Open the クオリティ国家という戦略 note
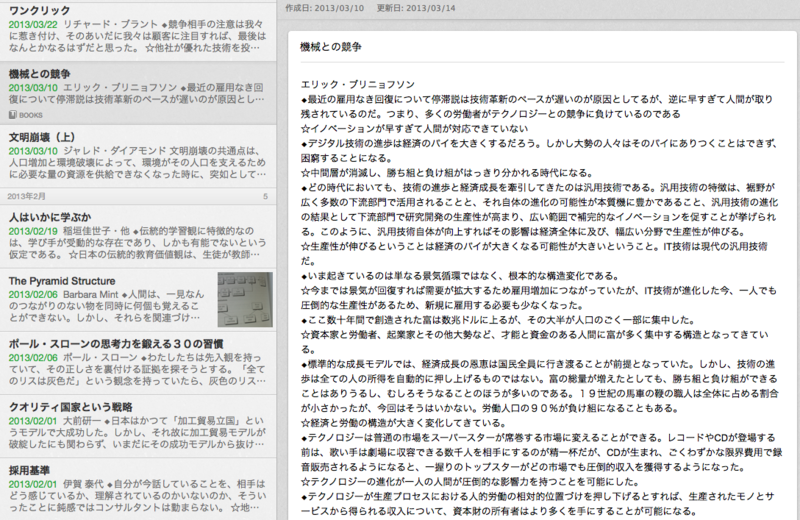 point(138,427)
